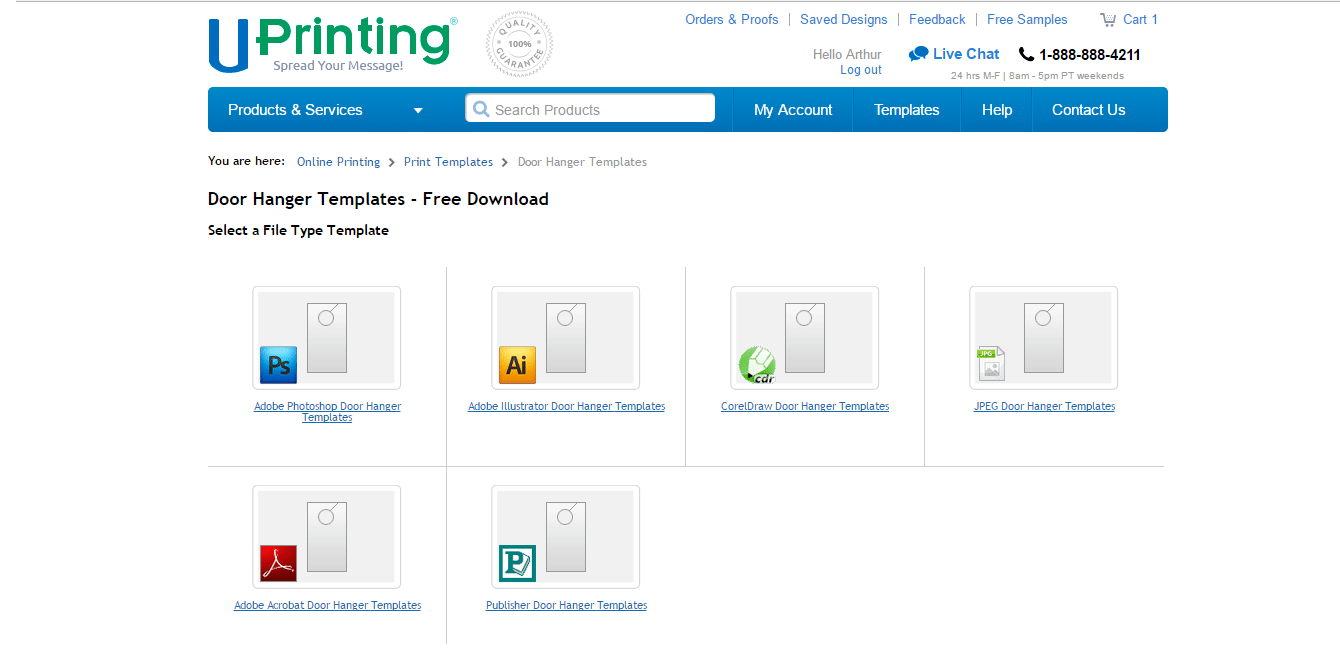Focus the Search Products field
This screenshot has height=652, width=1340.
pyautogui.click(x=590, y=108)
